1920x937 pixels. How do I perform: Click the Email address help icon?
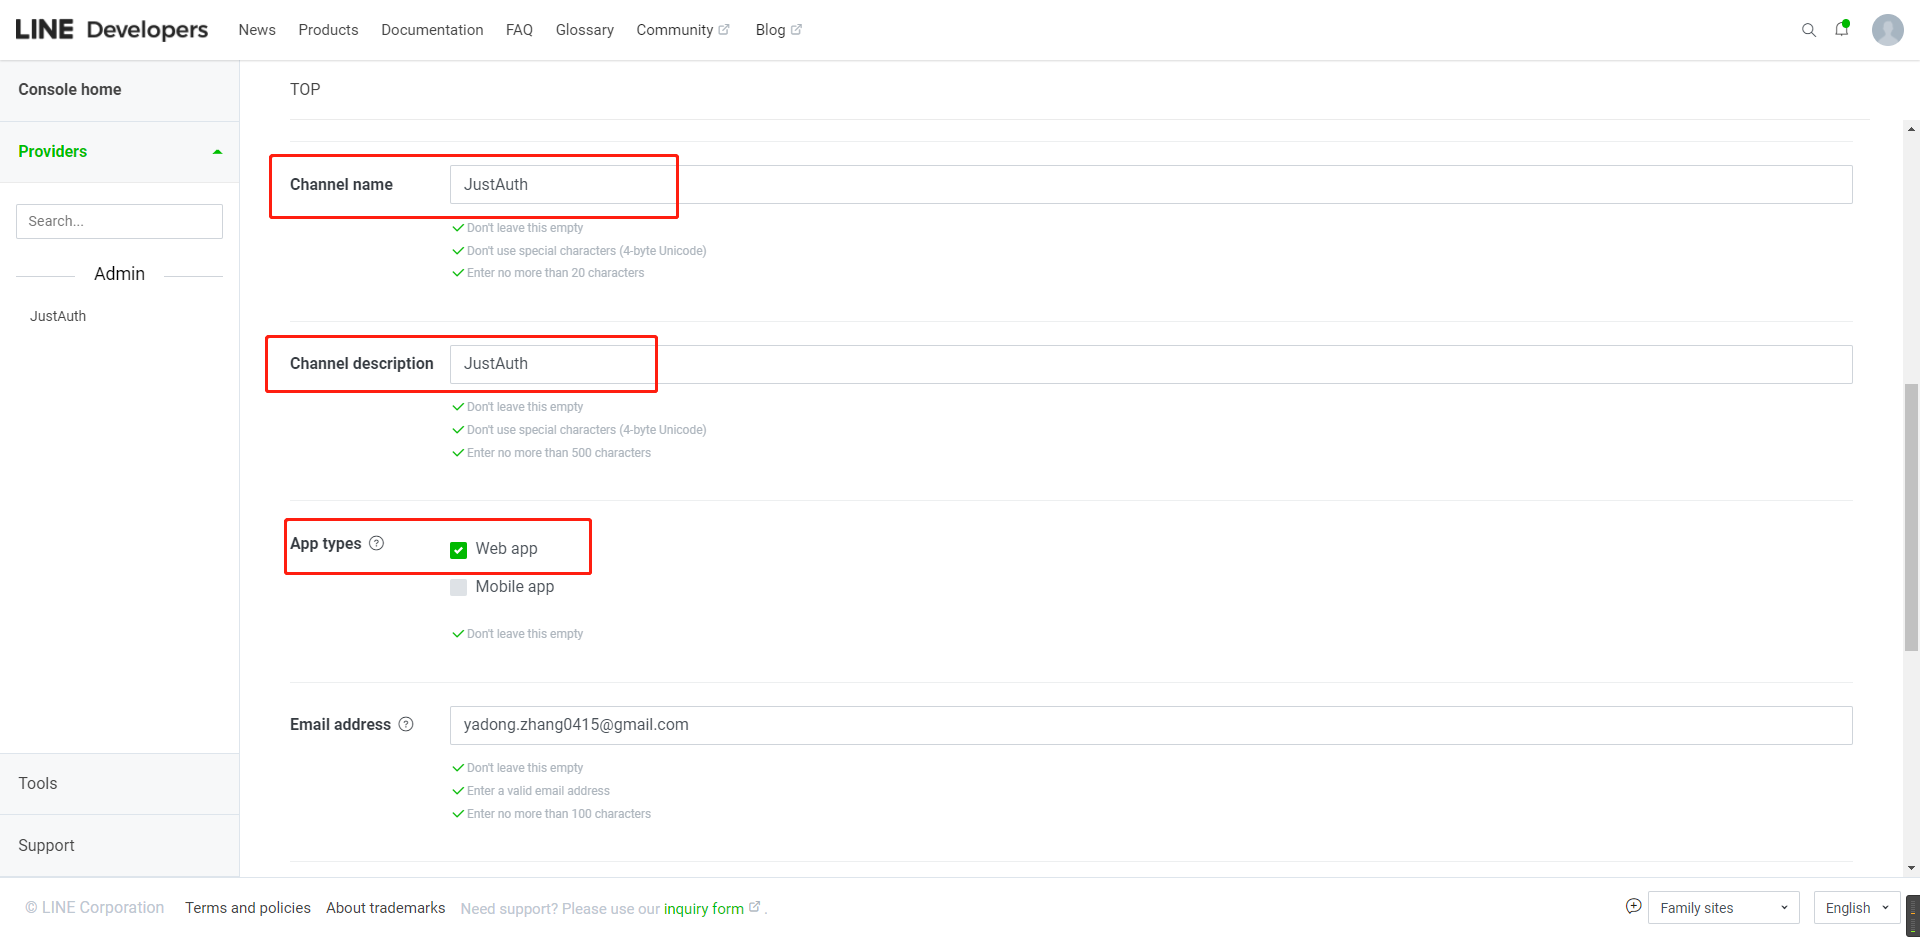(406, 724)
